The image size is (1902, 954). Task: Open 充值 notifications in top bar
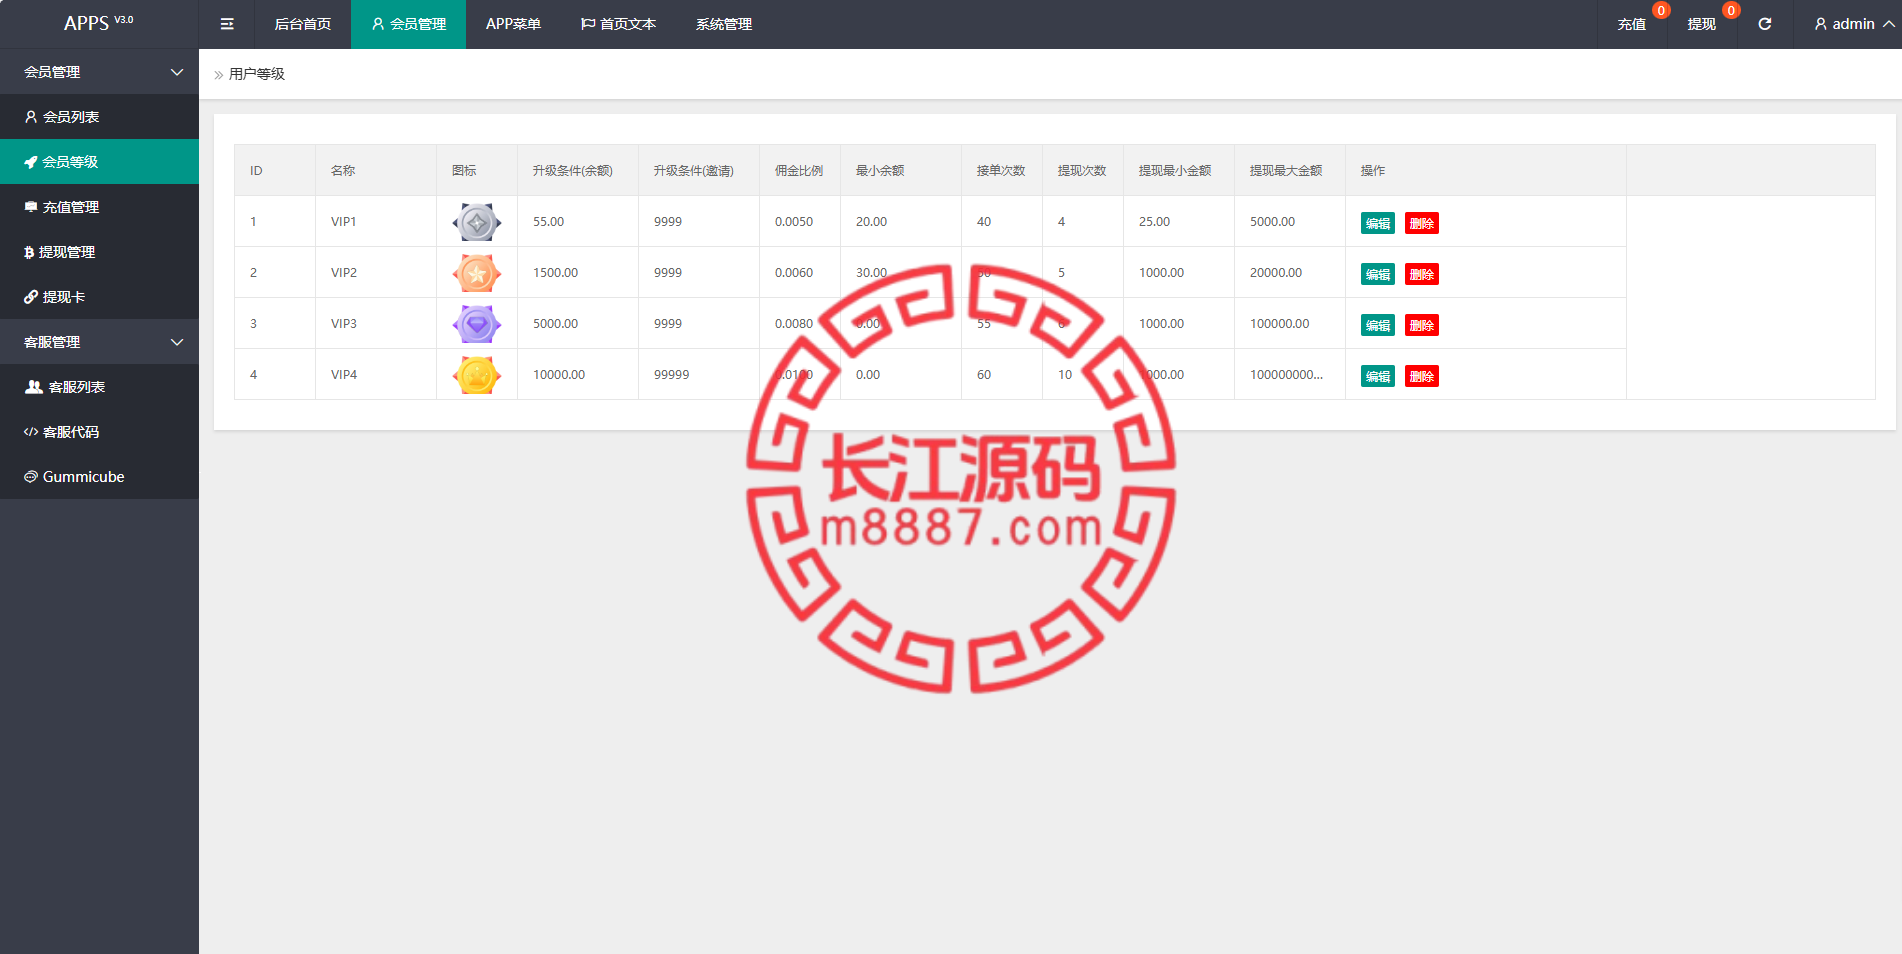1632,24
